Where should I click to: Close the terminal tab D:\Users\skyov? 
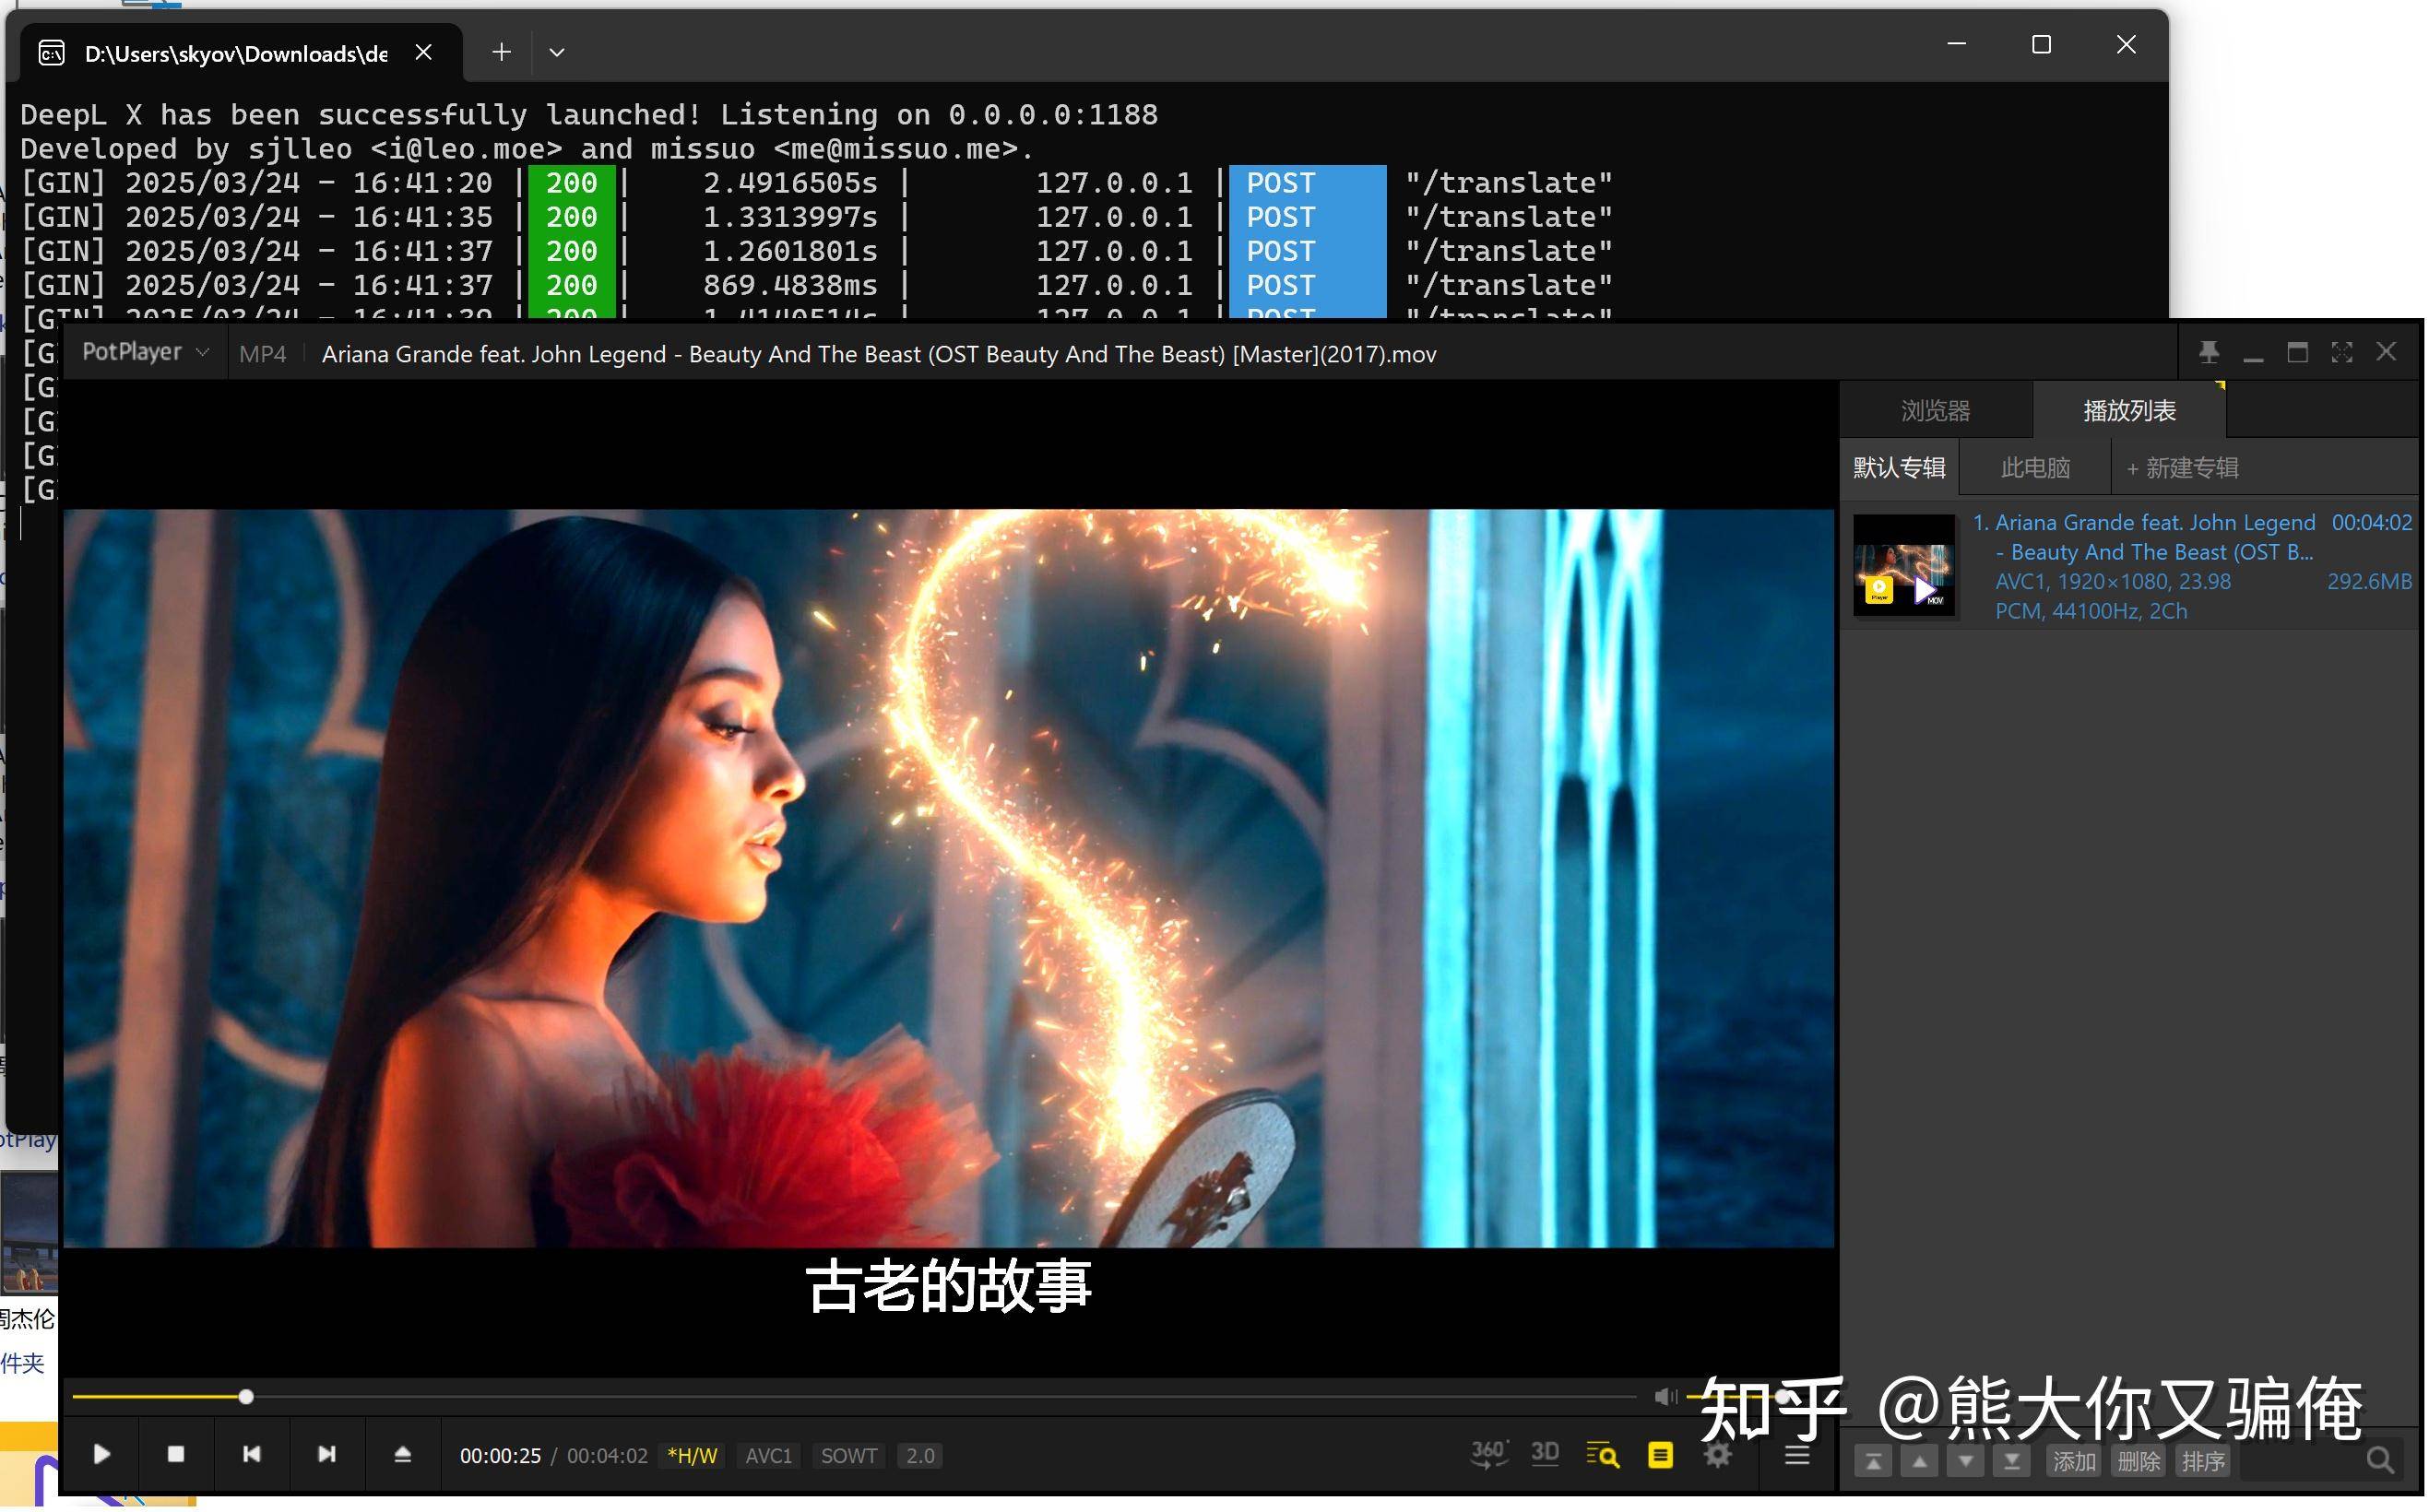point(424,52)
